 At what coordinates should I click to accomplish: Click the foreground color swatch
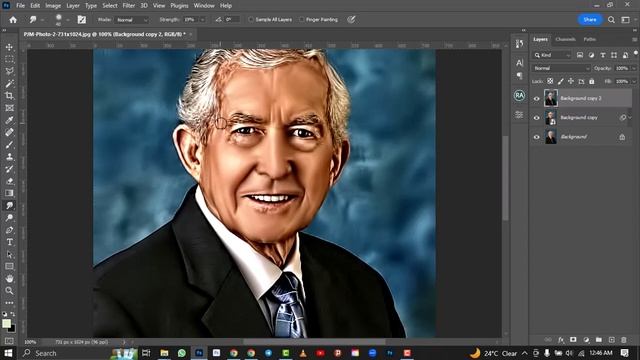pos(6,323)
